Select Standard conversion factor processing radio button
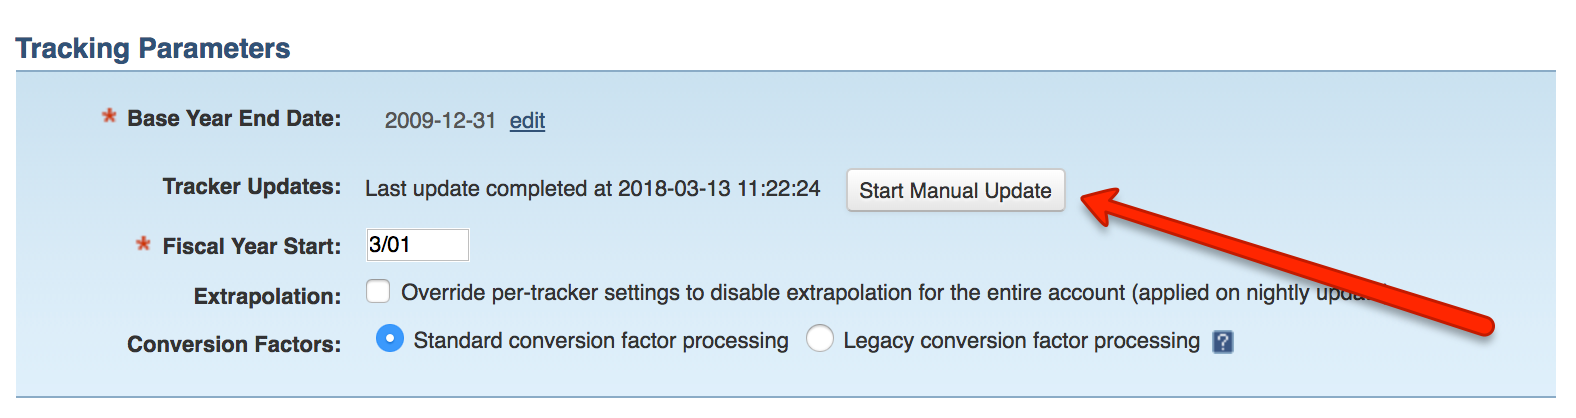Viewport: 1576px width, 418px height. point(390,339)
